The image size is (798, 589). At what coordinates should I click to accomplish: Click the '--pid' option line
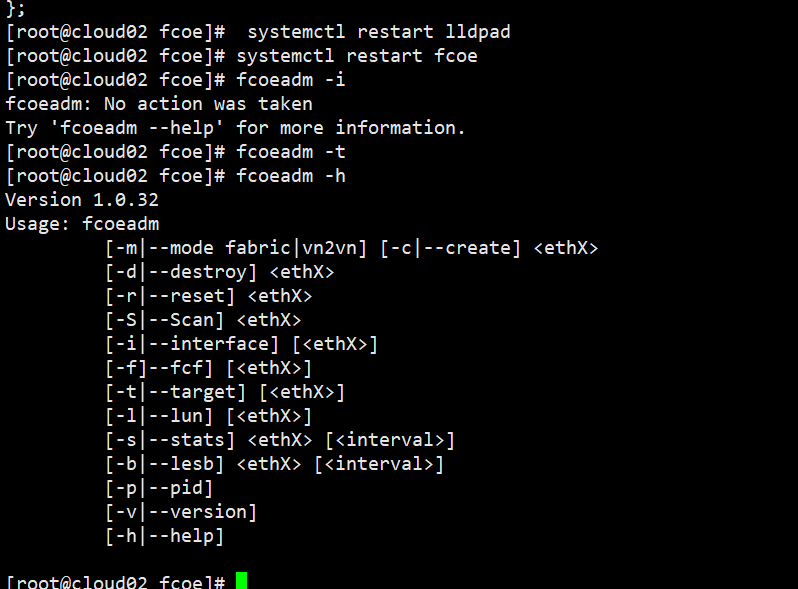click(159, 488)
